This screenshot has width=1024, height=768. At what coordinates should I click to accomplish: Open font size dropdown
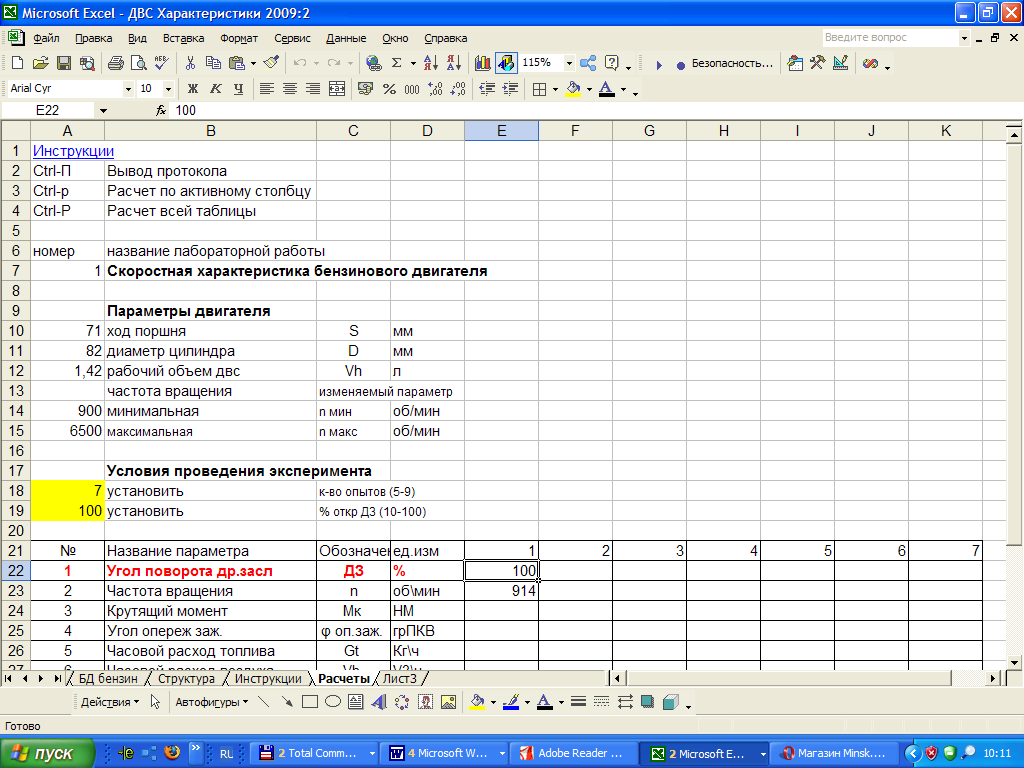coord(168,89)
